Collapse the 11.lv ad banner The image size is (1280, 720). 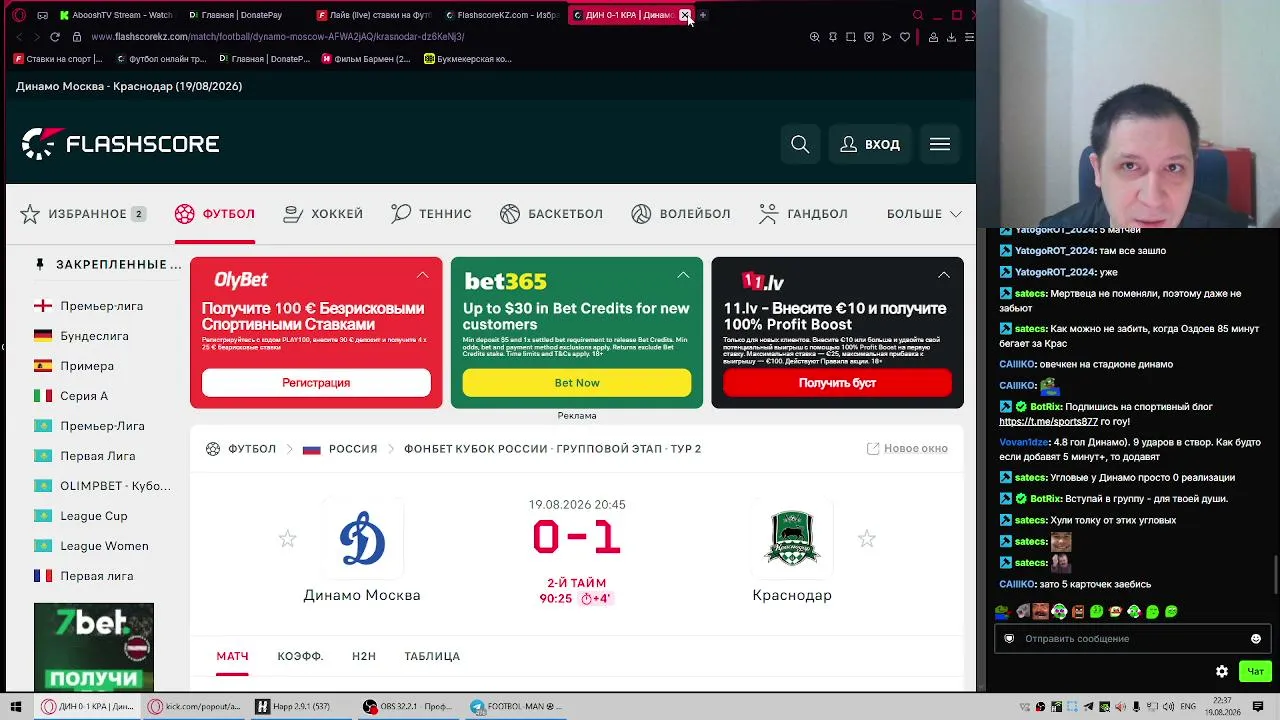(944, 275)
